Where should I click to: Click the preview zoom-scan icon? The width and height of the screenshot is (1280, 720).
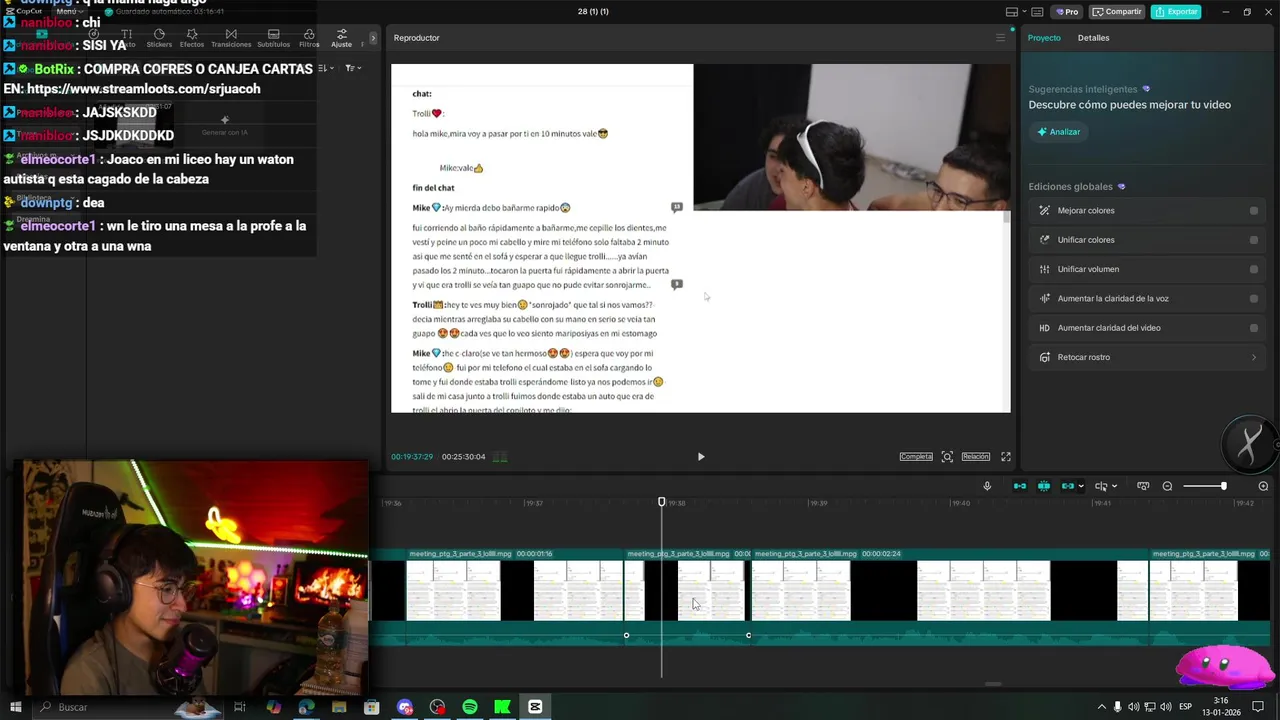click(947, 457)
